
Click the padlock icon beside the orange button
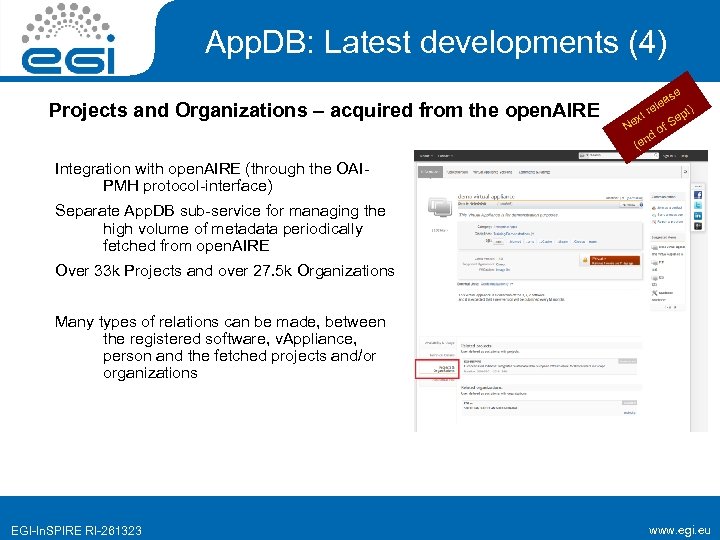tap(585, 260)
